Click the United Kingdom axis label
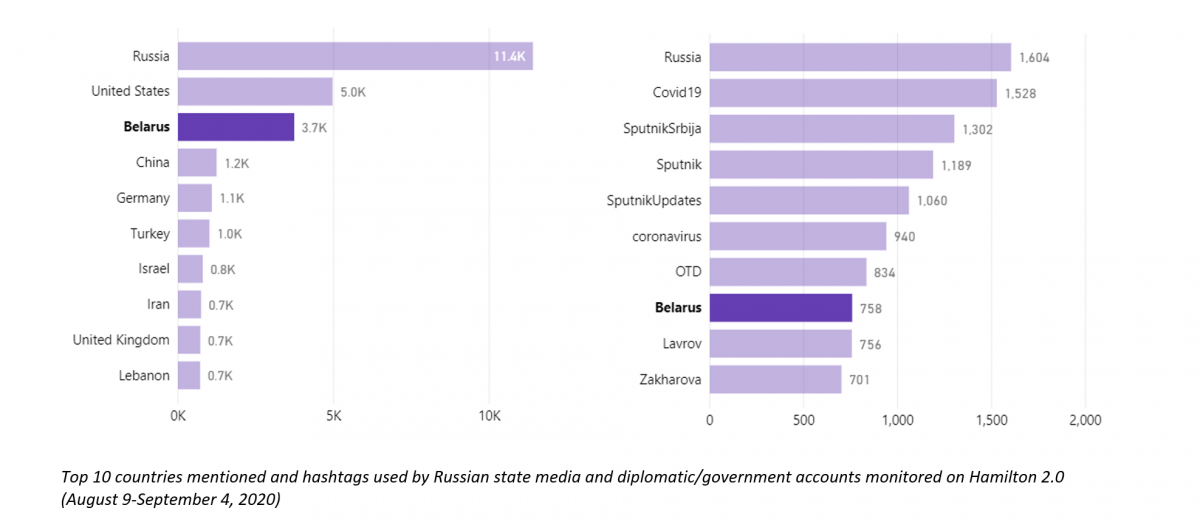The width and height of the screenshot is (1200, 522). pyautogui.click(x=121, y=340)
